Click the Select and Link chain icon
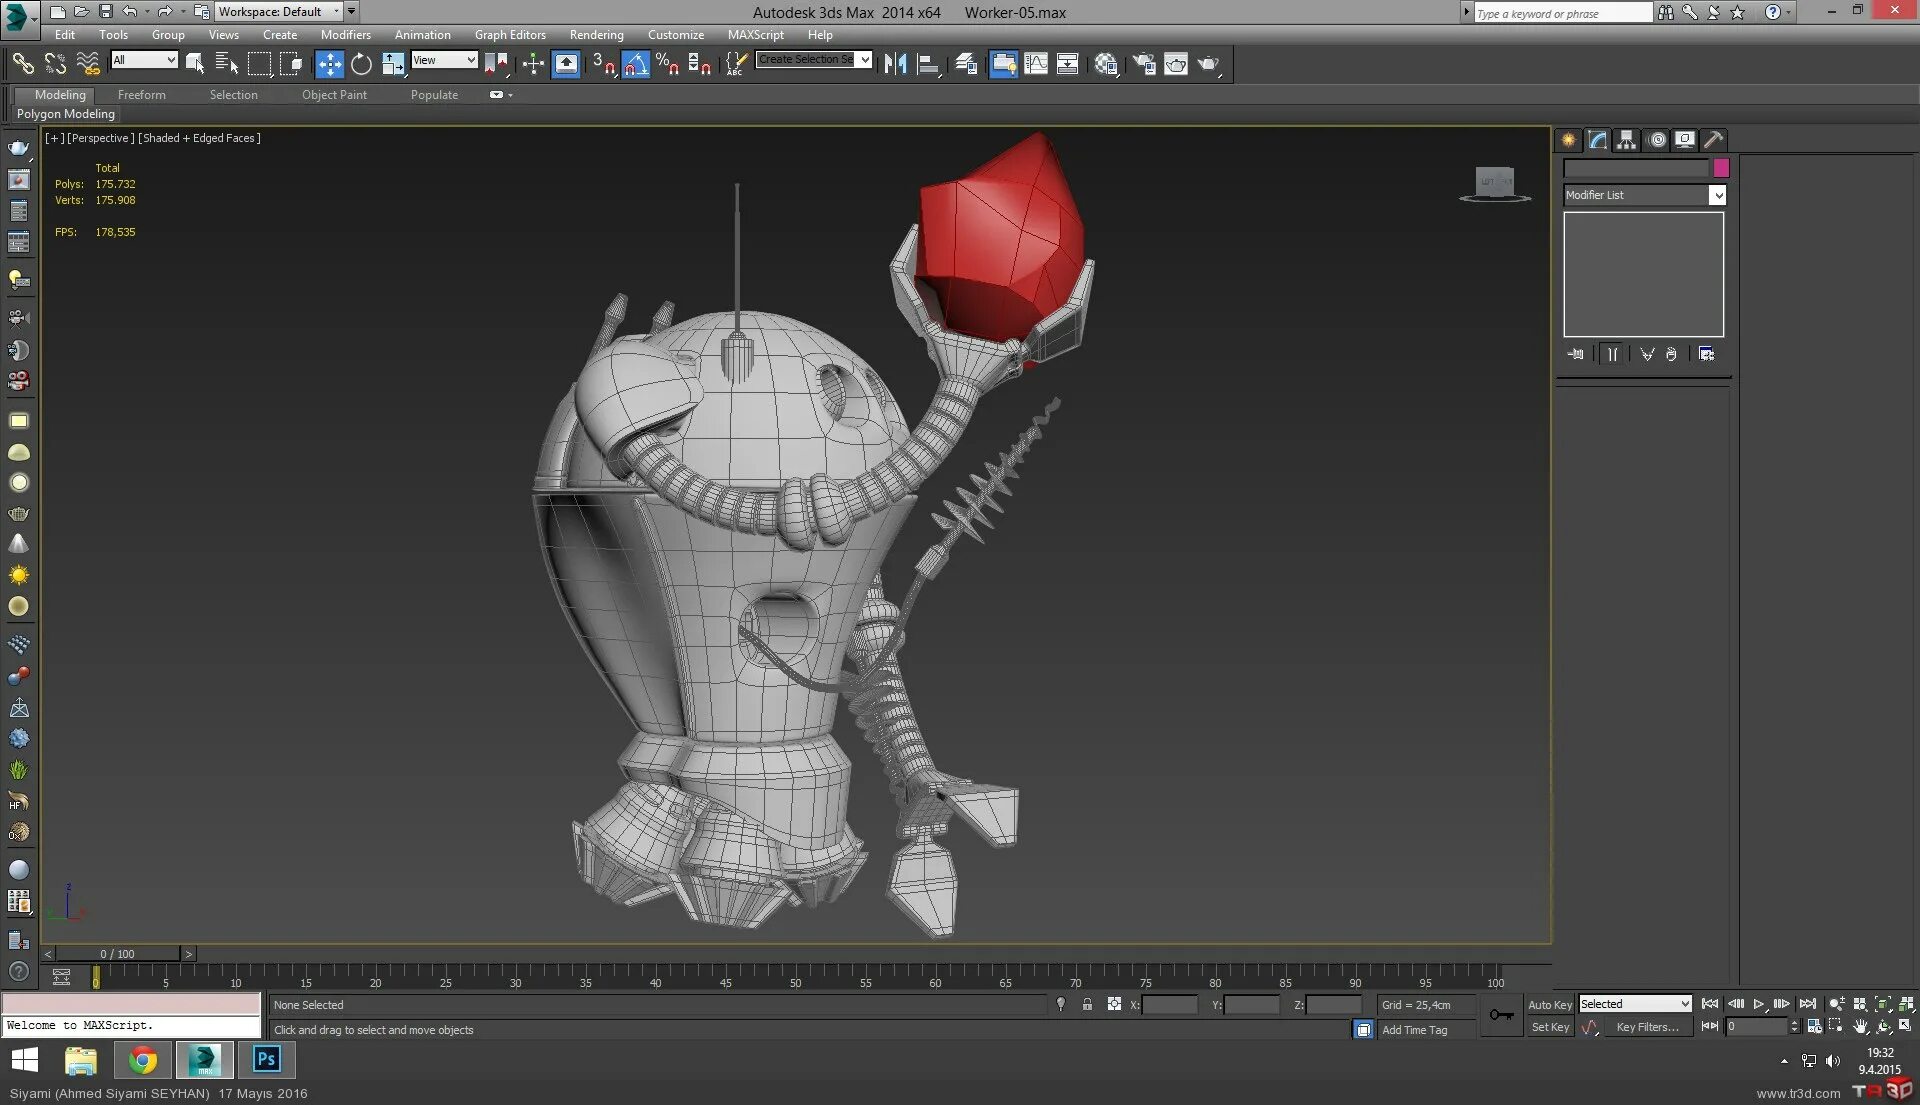The width and height of the screenshot is (1920, 1105). [x=23, y=64]
